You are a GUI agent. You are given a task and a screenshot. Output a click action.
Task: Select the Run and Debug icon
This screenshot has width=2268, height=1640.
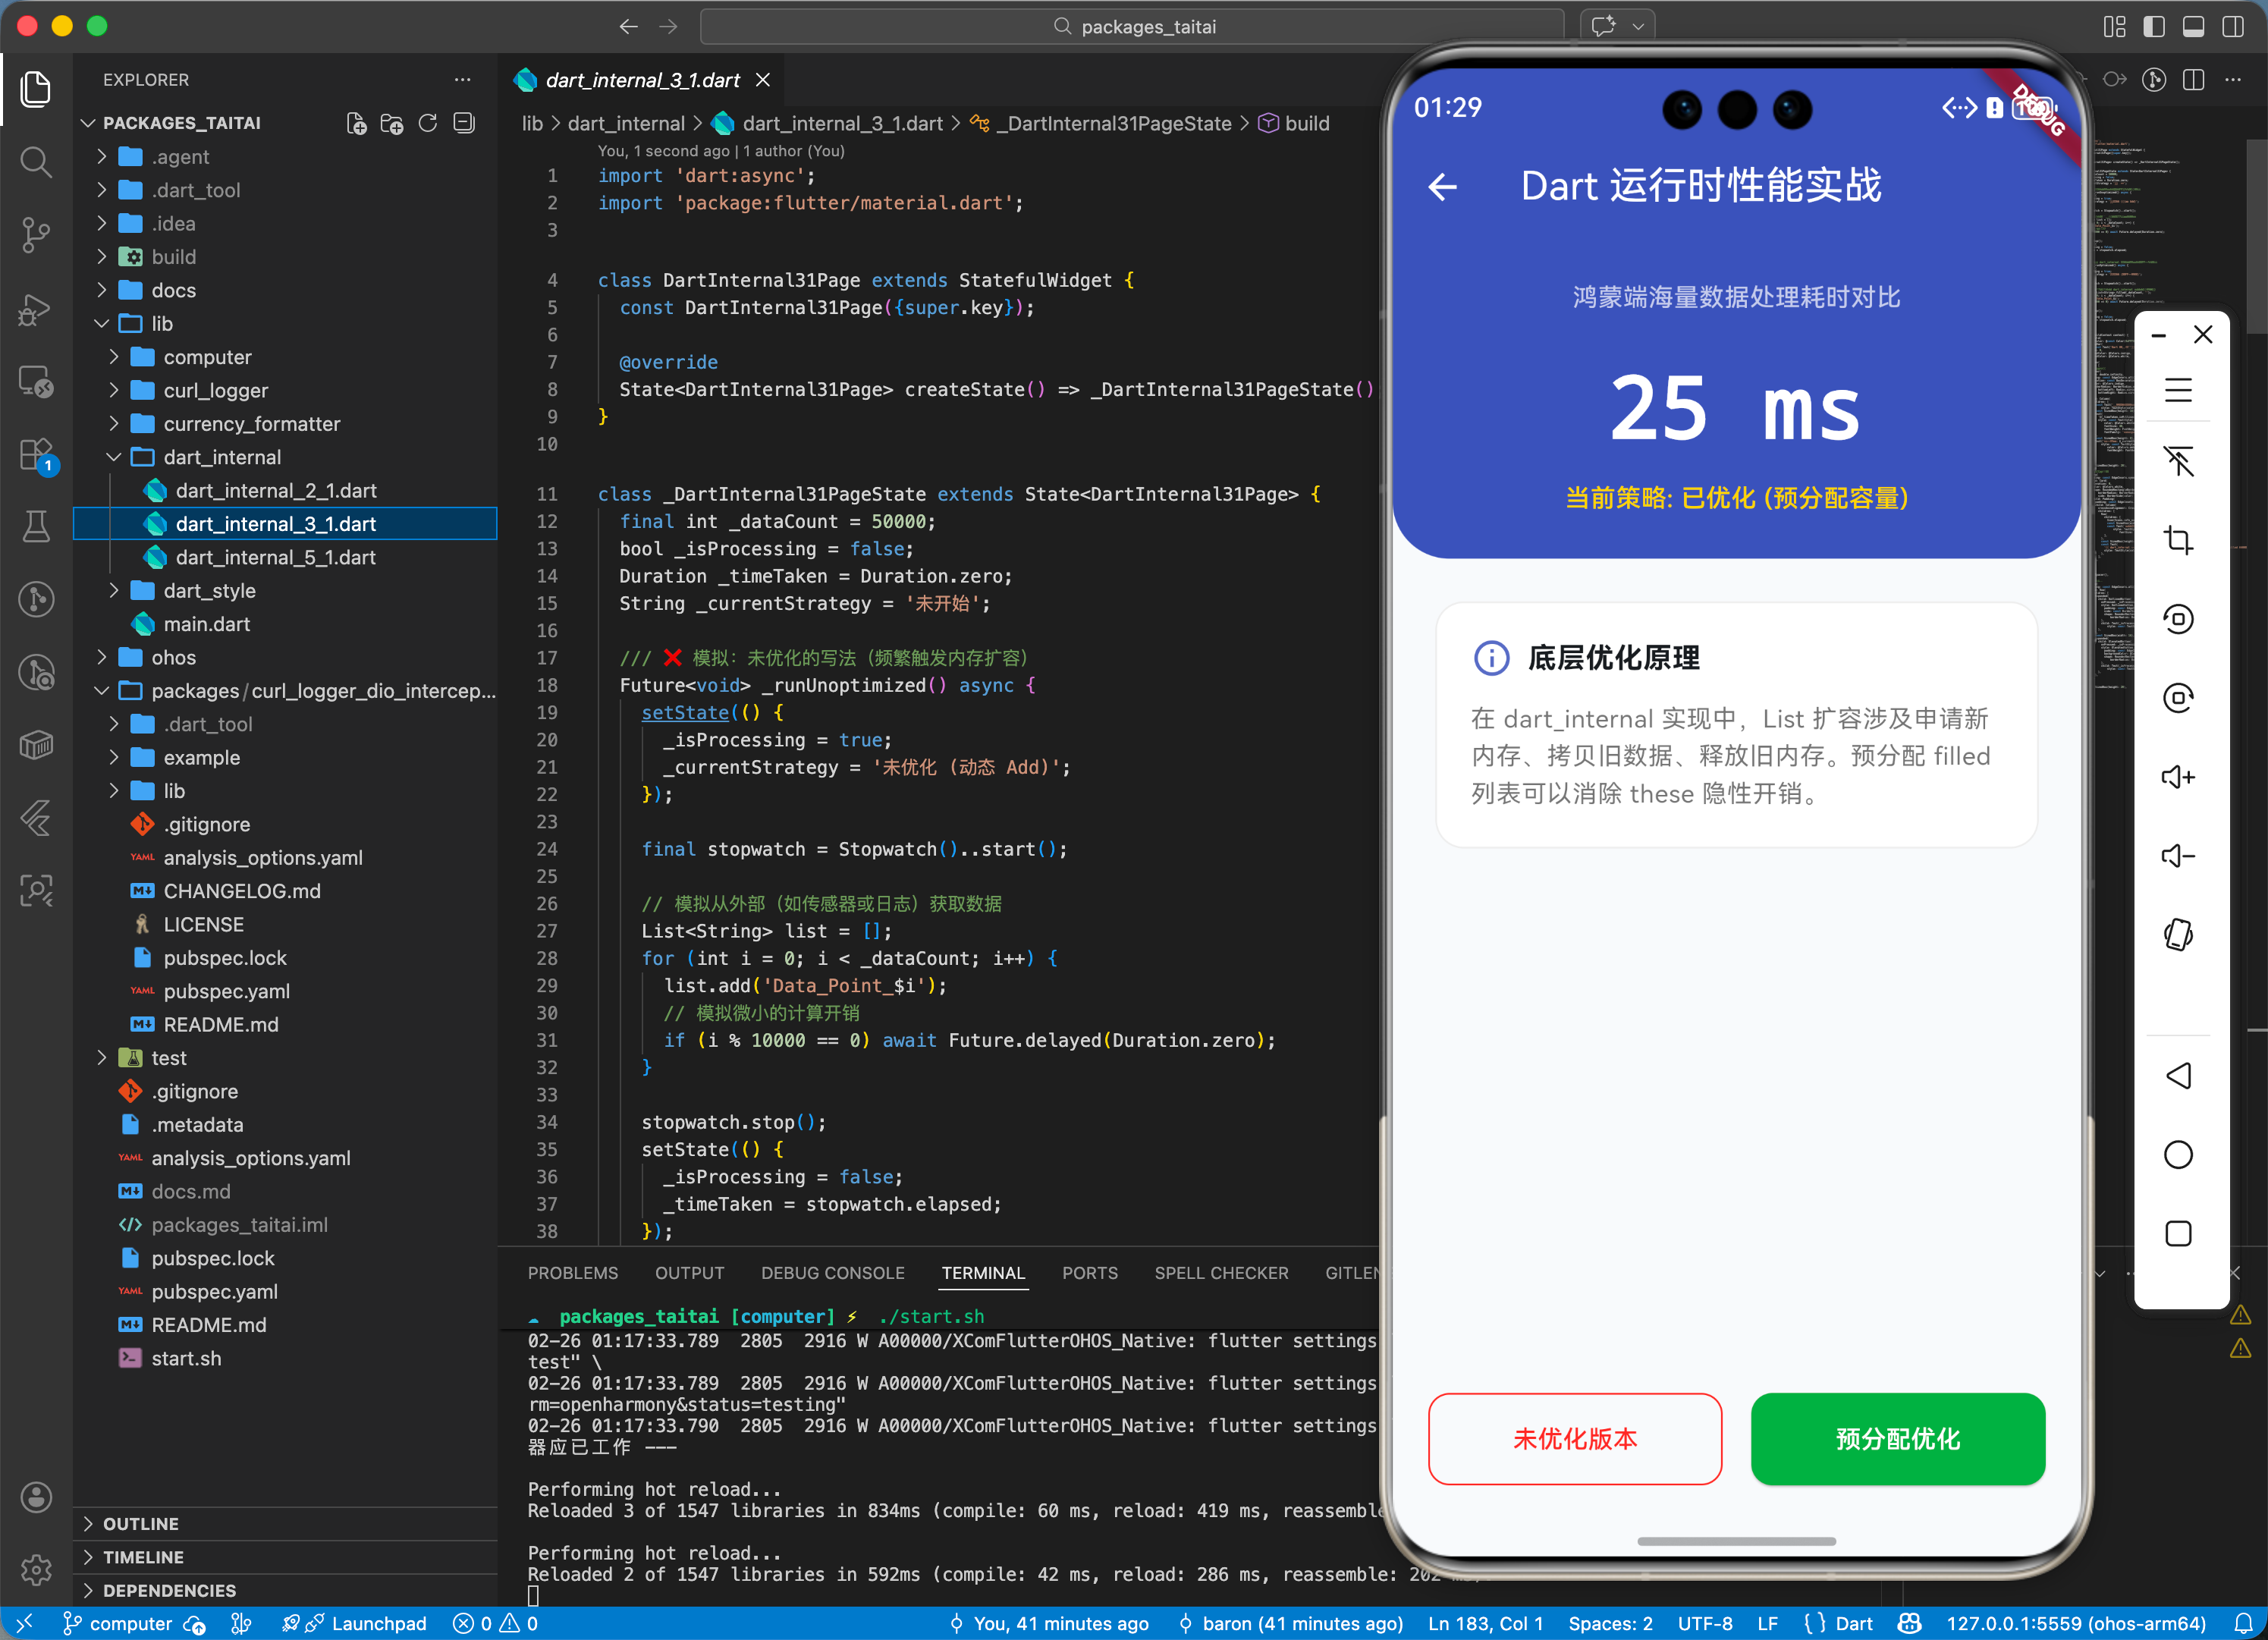pyautogui.click(x=36, y=310)
